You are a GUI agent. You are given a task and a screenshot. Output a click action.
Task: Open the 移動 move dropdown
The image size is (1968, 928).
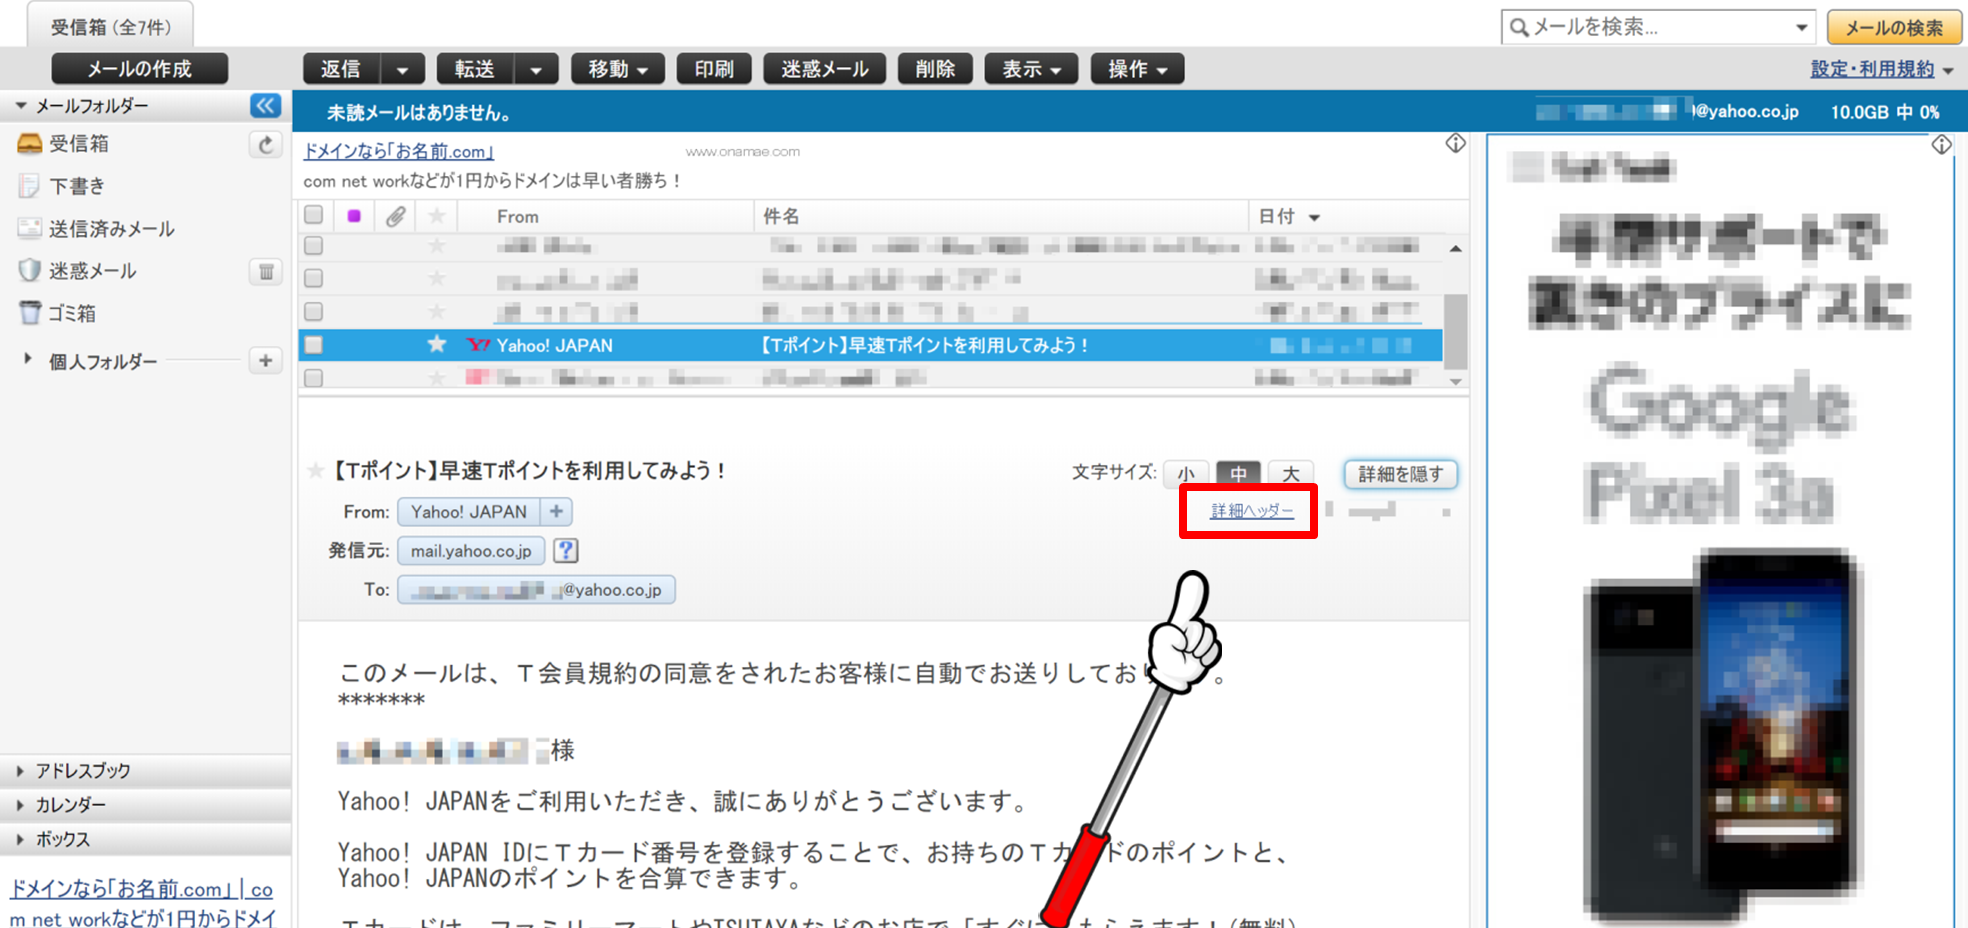pyautogui.click(x=618, y=69)
